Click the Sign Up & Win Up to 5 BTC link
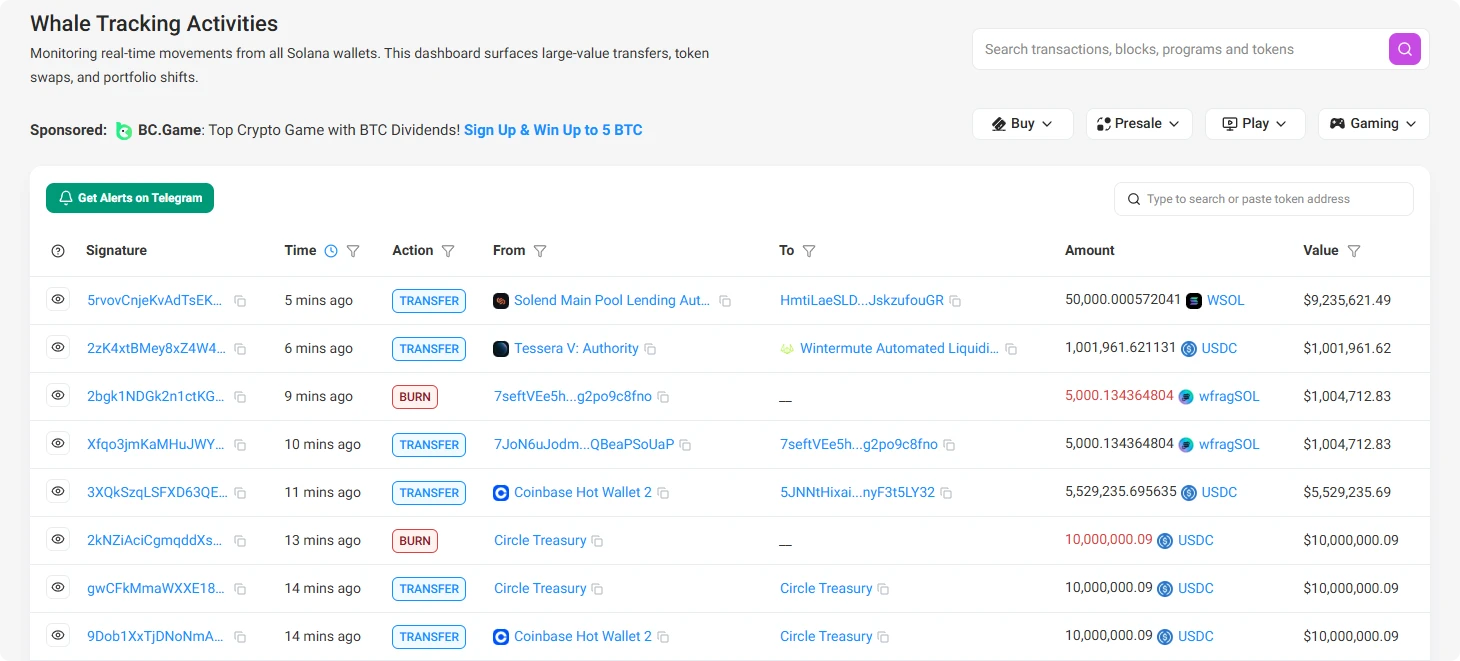 click(553, 129)
